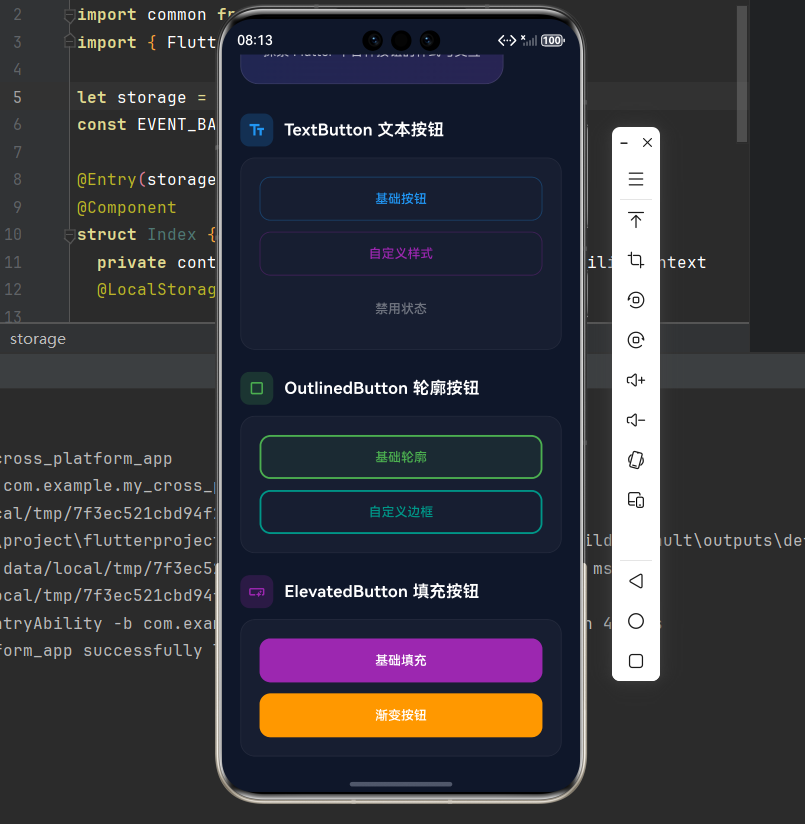This screenshot has height=824, width=805.
Task: Click line number 10 in gutter
Action: [x=13, y=234]
